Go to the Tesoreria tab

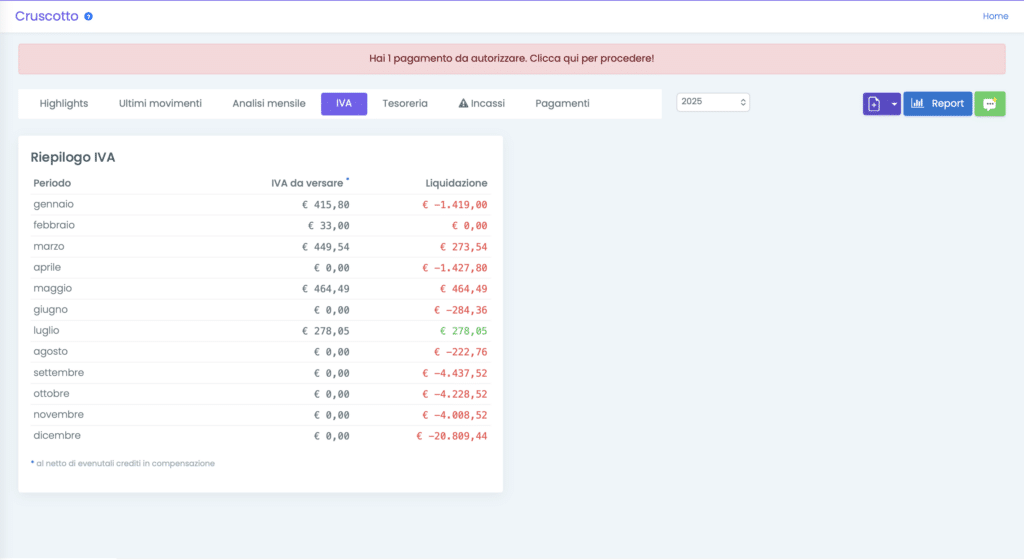405,104
